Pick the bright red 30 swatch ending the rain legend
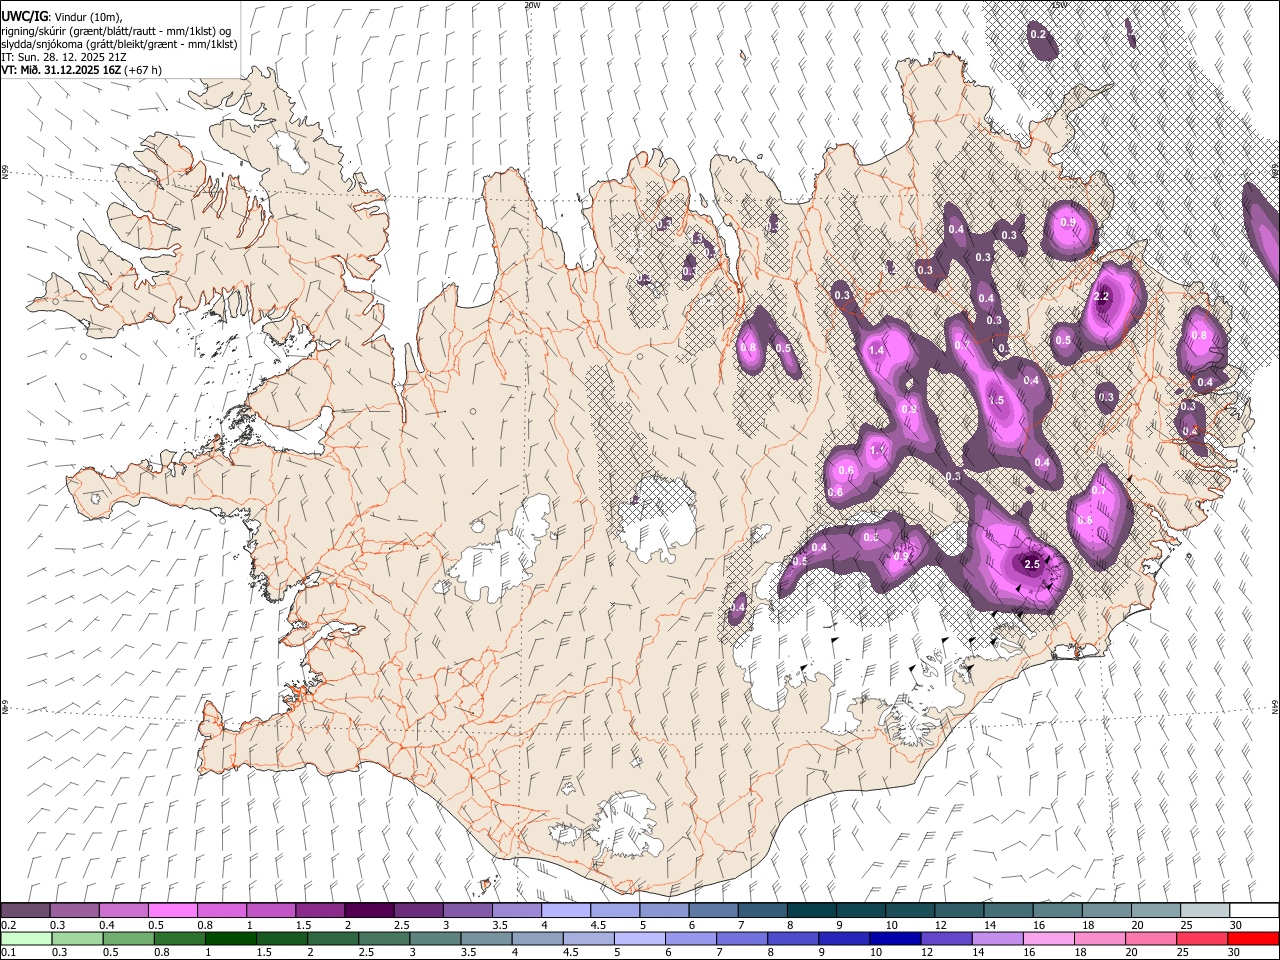1280x960 pixels. click(1253, 938)
